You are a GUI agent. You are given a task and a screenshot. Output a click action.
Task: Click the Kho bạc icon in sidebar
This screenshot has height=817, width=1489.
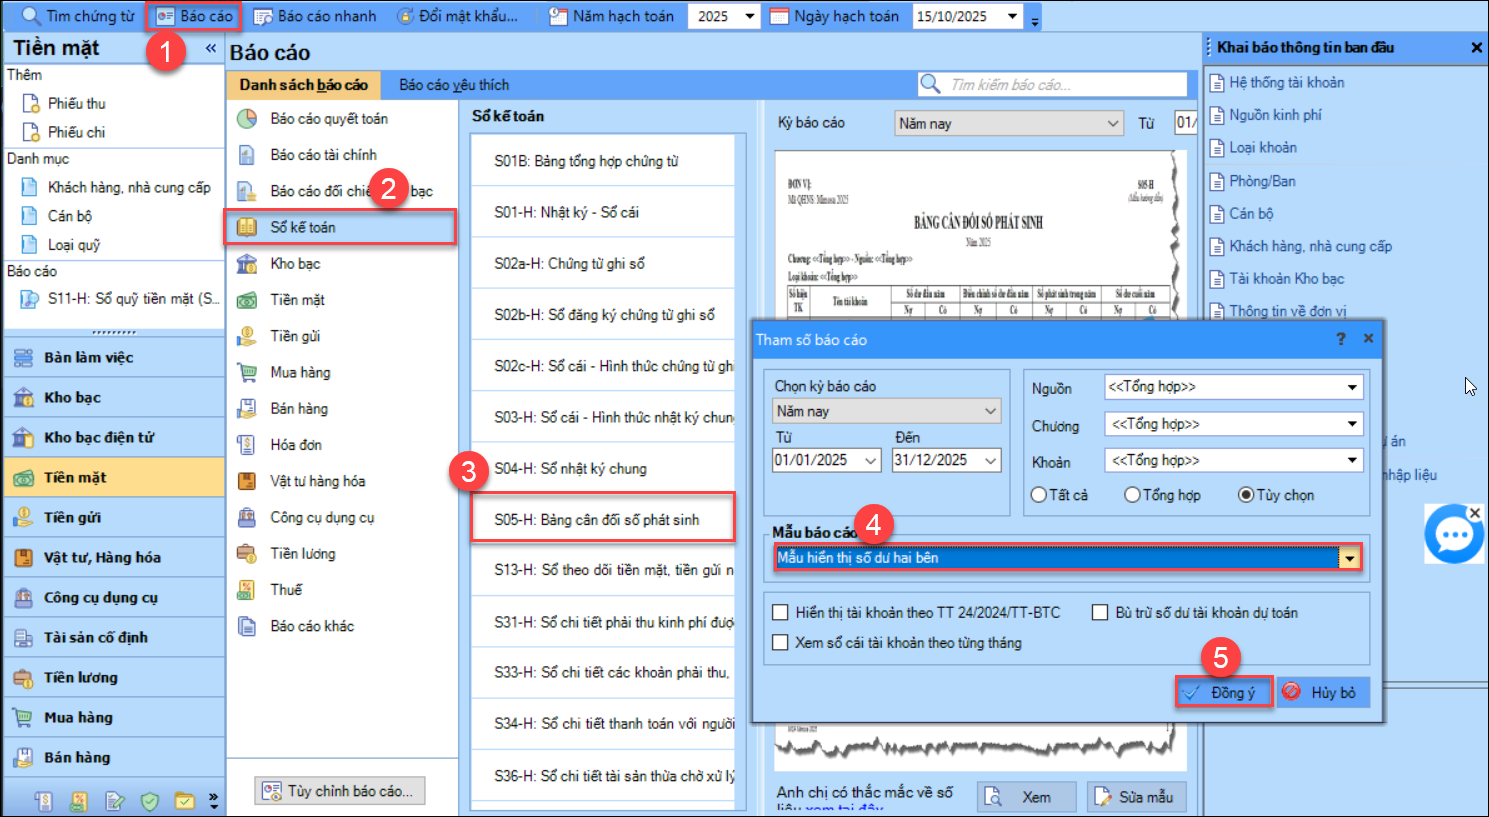coord(24,398)
